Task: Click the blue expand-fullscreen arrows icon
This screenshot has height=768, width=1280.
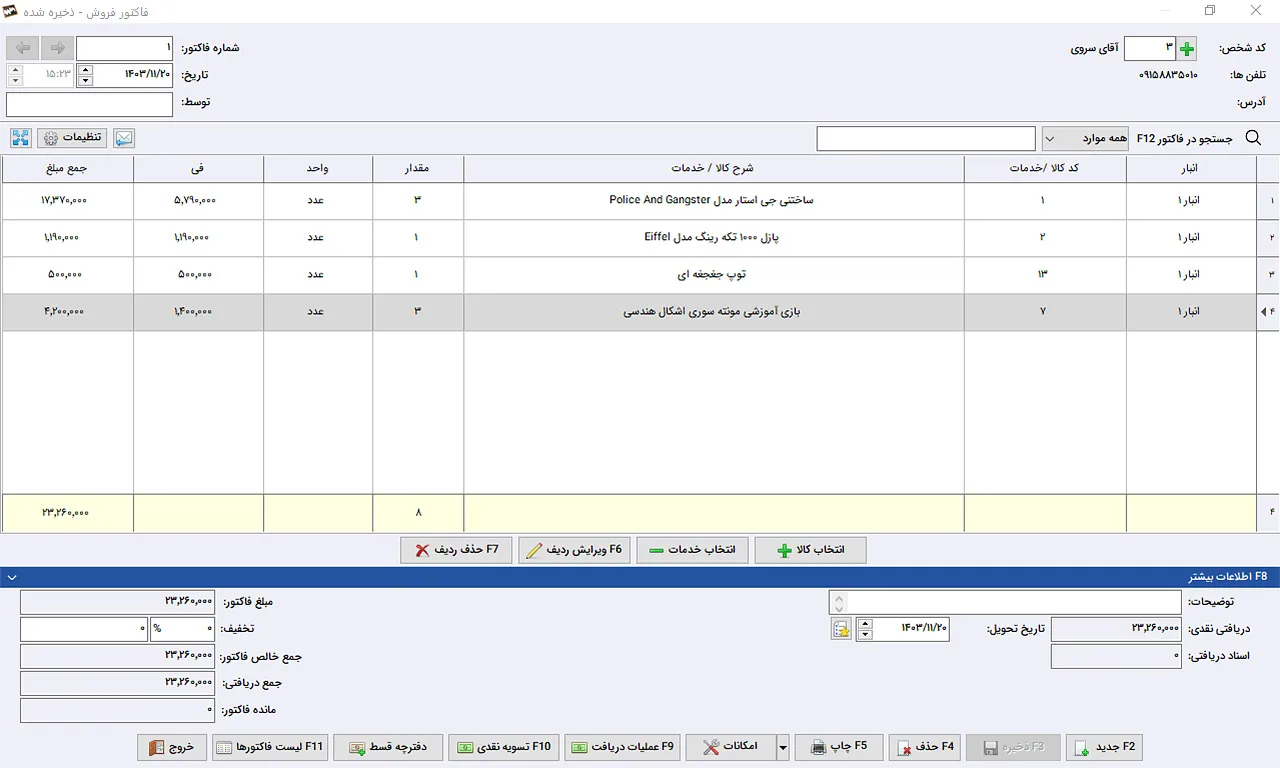Action: (x=21, y=138)
